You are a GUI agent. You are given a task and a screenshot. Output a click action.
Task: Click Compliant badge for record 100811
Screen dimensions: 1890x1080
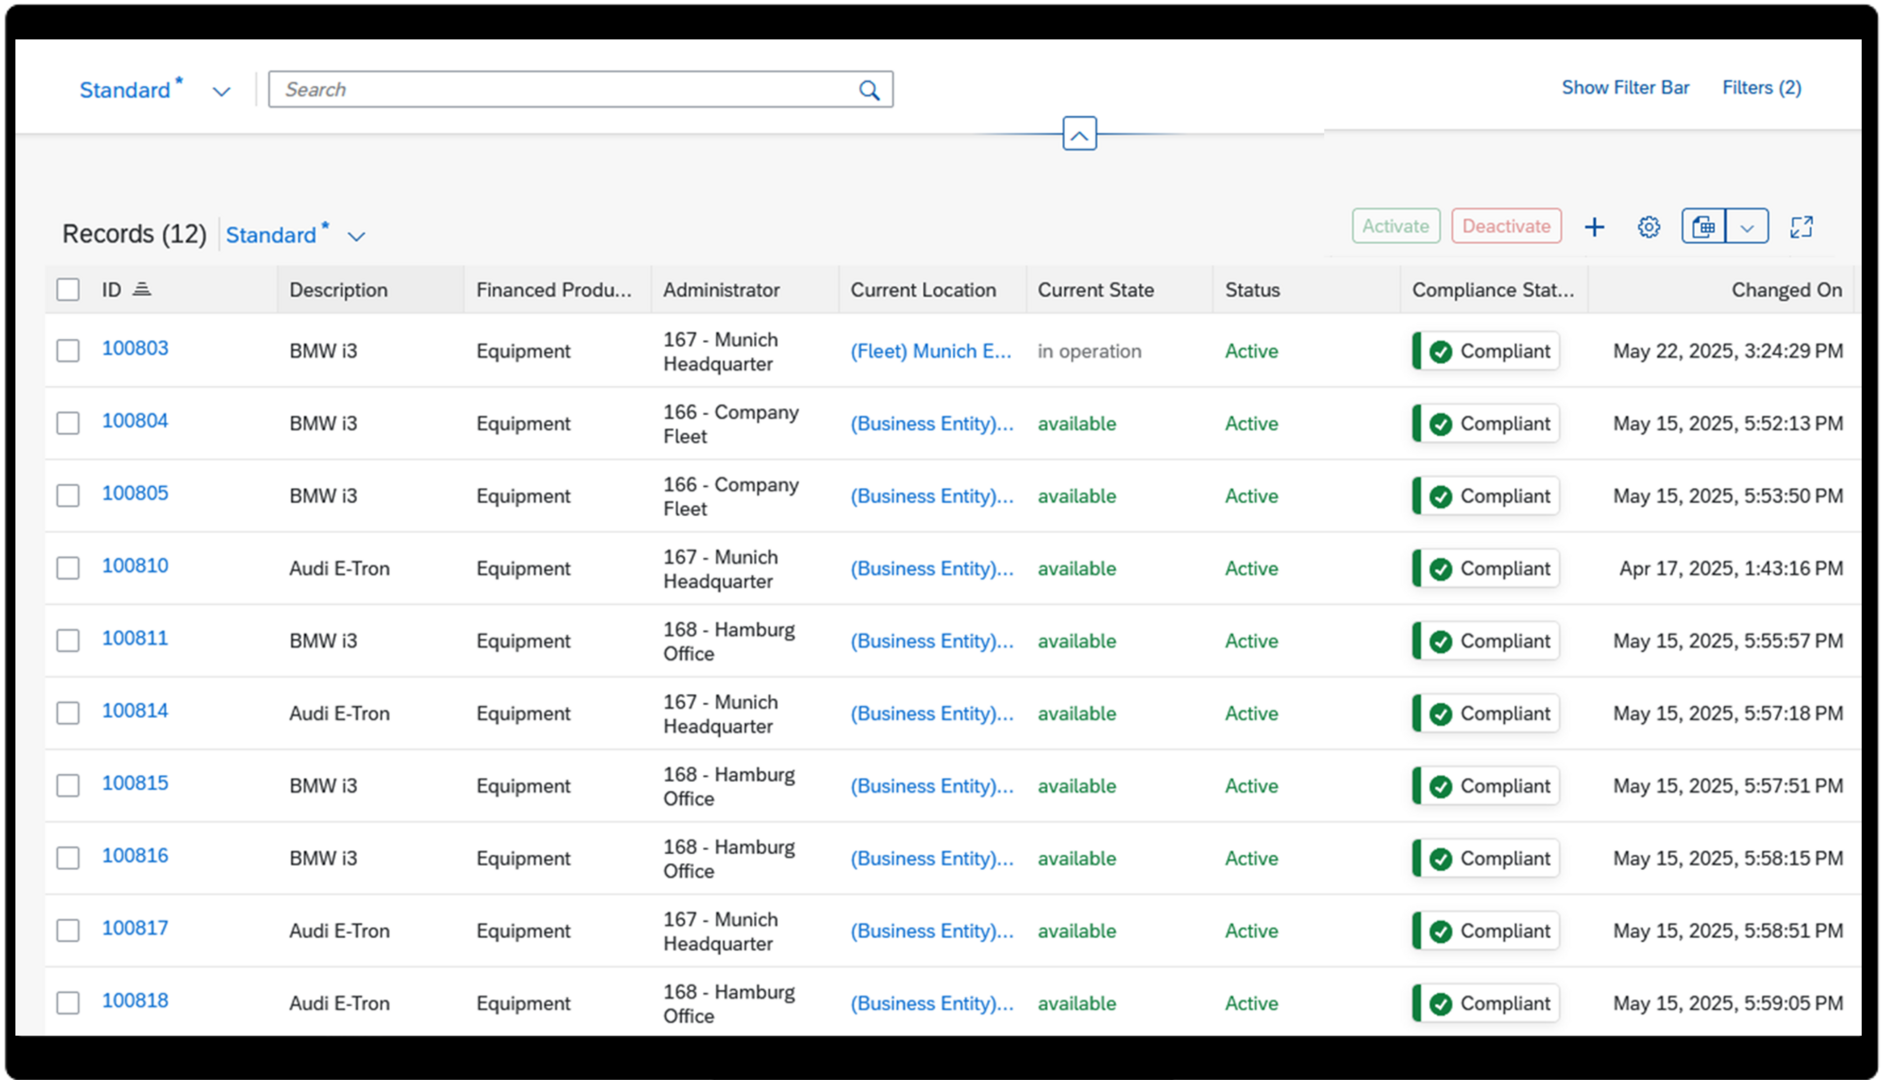click(1485, 641)
